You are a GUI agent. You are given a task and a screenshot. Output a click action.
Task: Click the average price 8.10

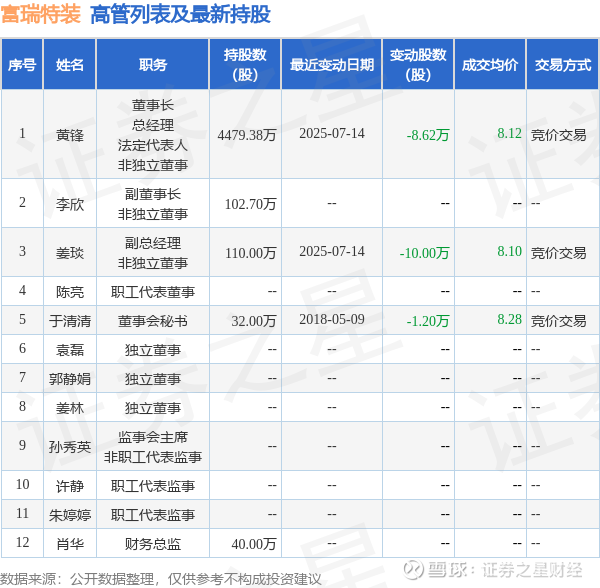[x=509, y=251]
